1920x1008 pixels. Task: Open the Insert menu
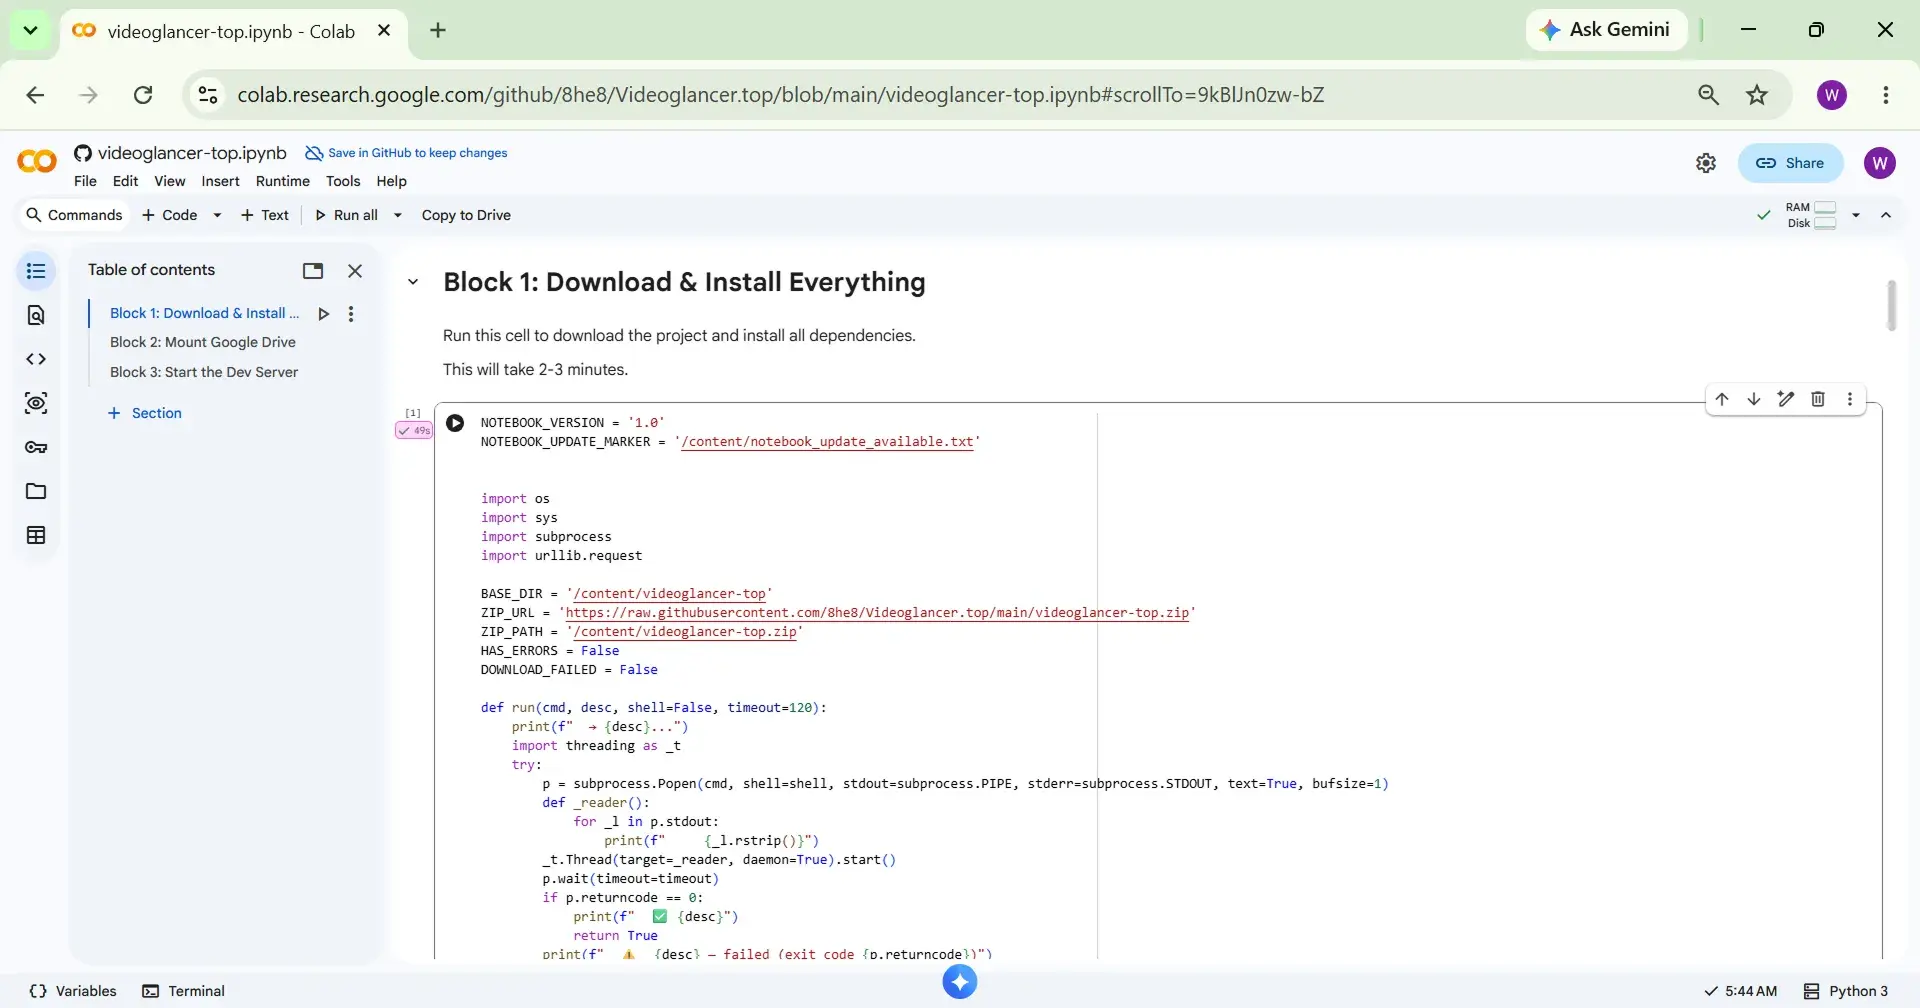(x=220, y=181)
